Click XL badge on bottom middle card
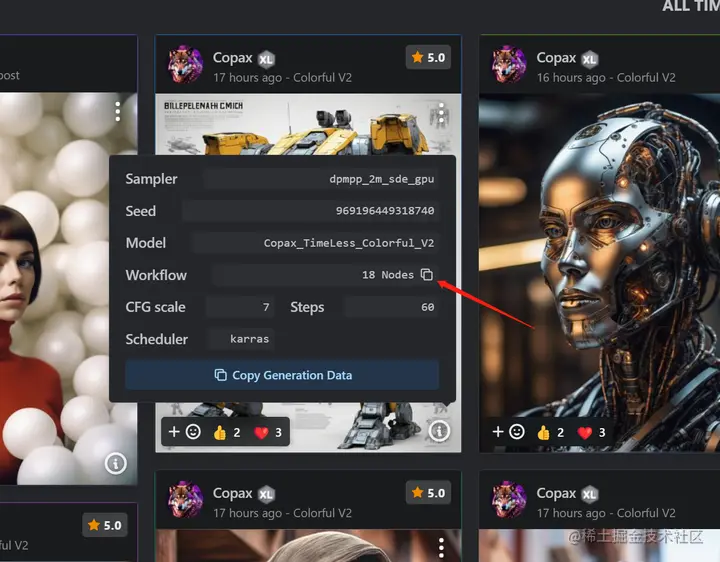 pos(266,495)
